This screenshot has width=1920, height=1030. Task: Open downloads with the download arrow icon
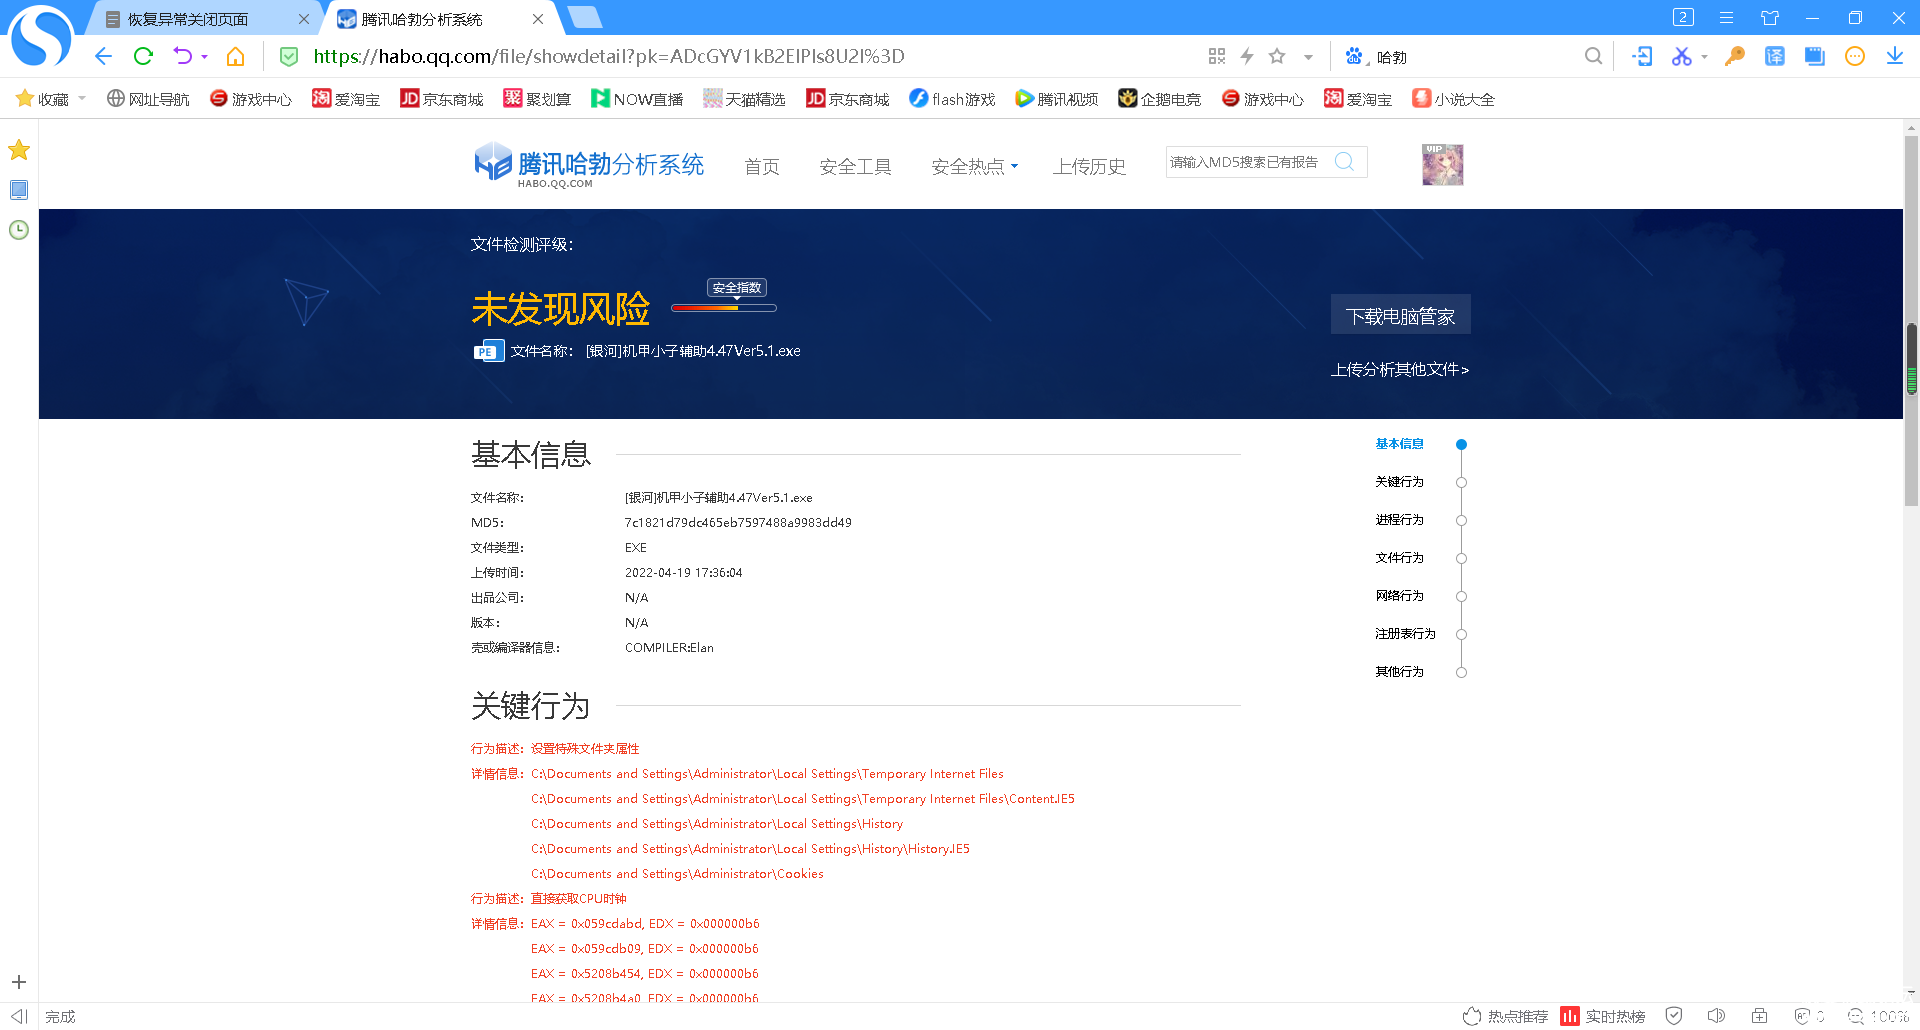[x=1895, y=57]
